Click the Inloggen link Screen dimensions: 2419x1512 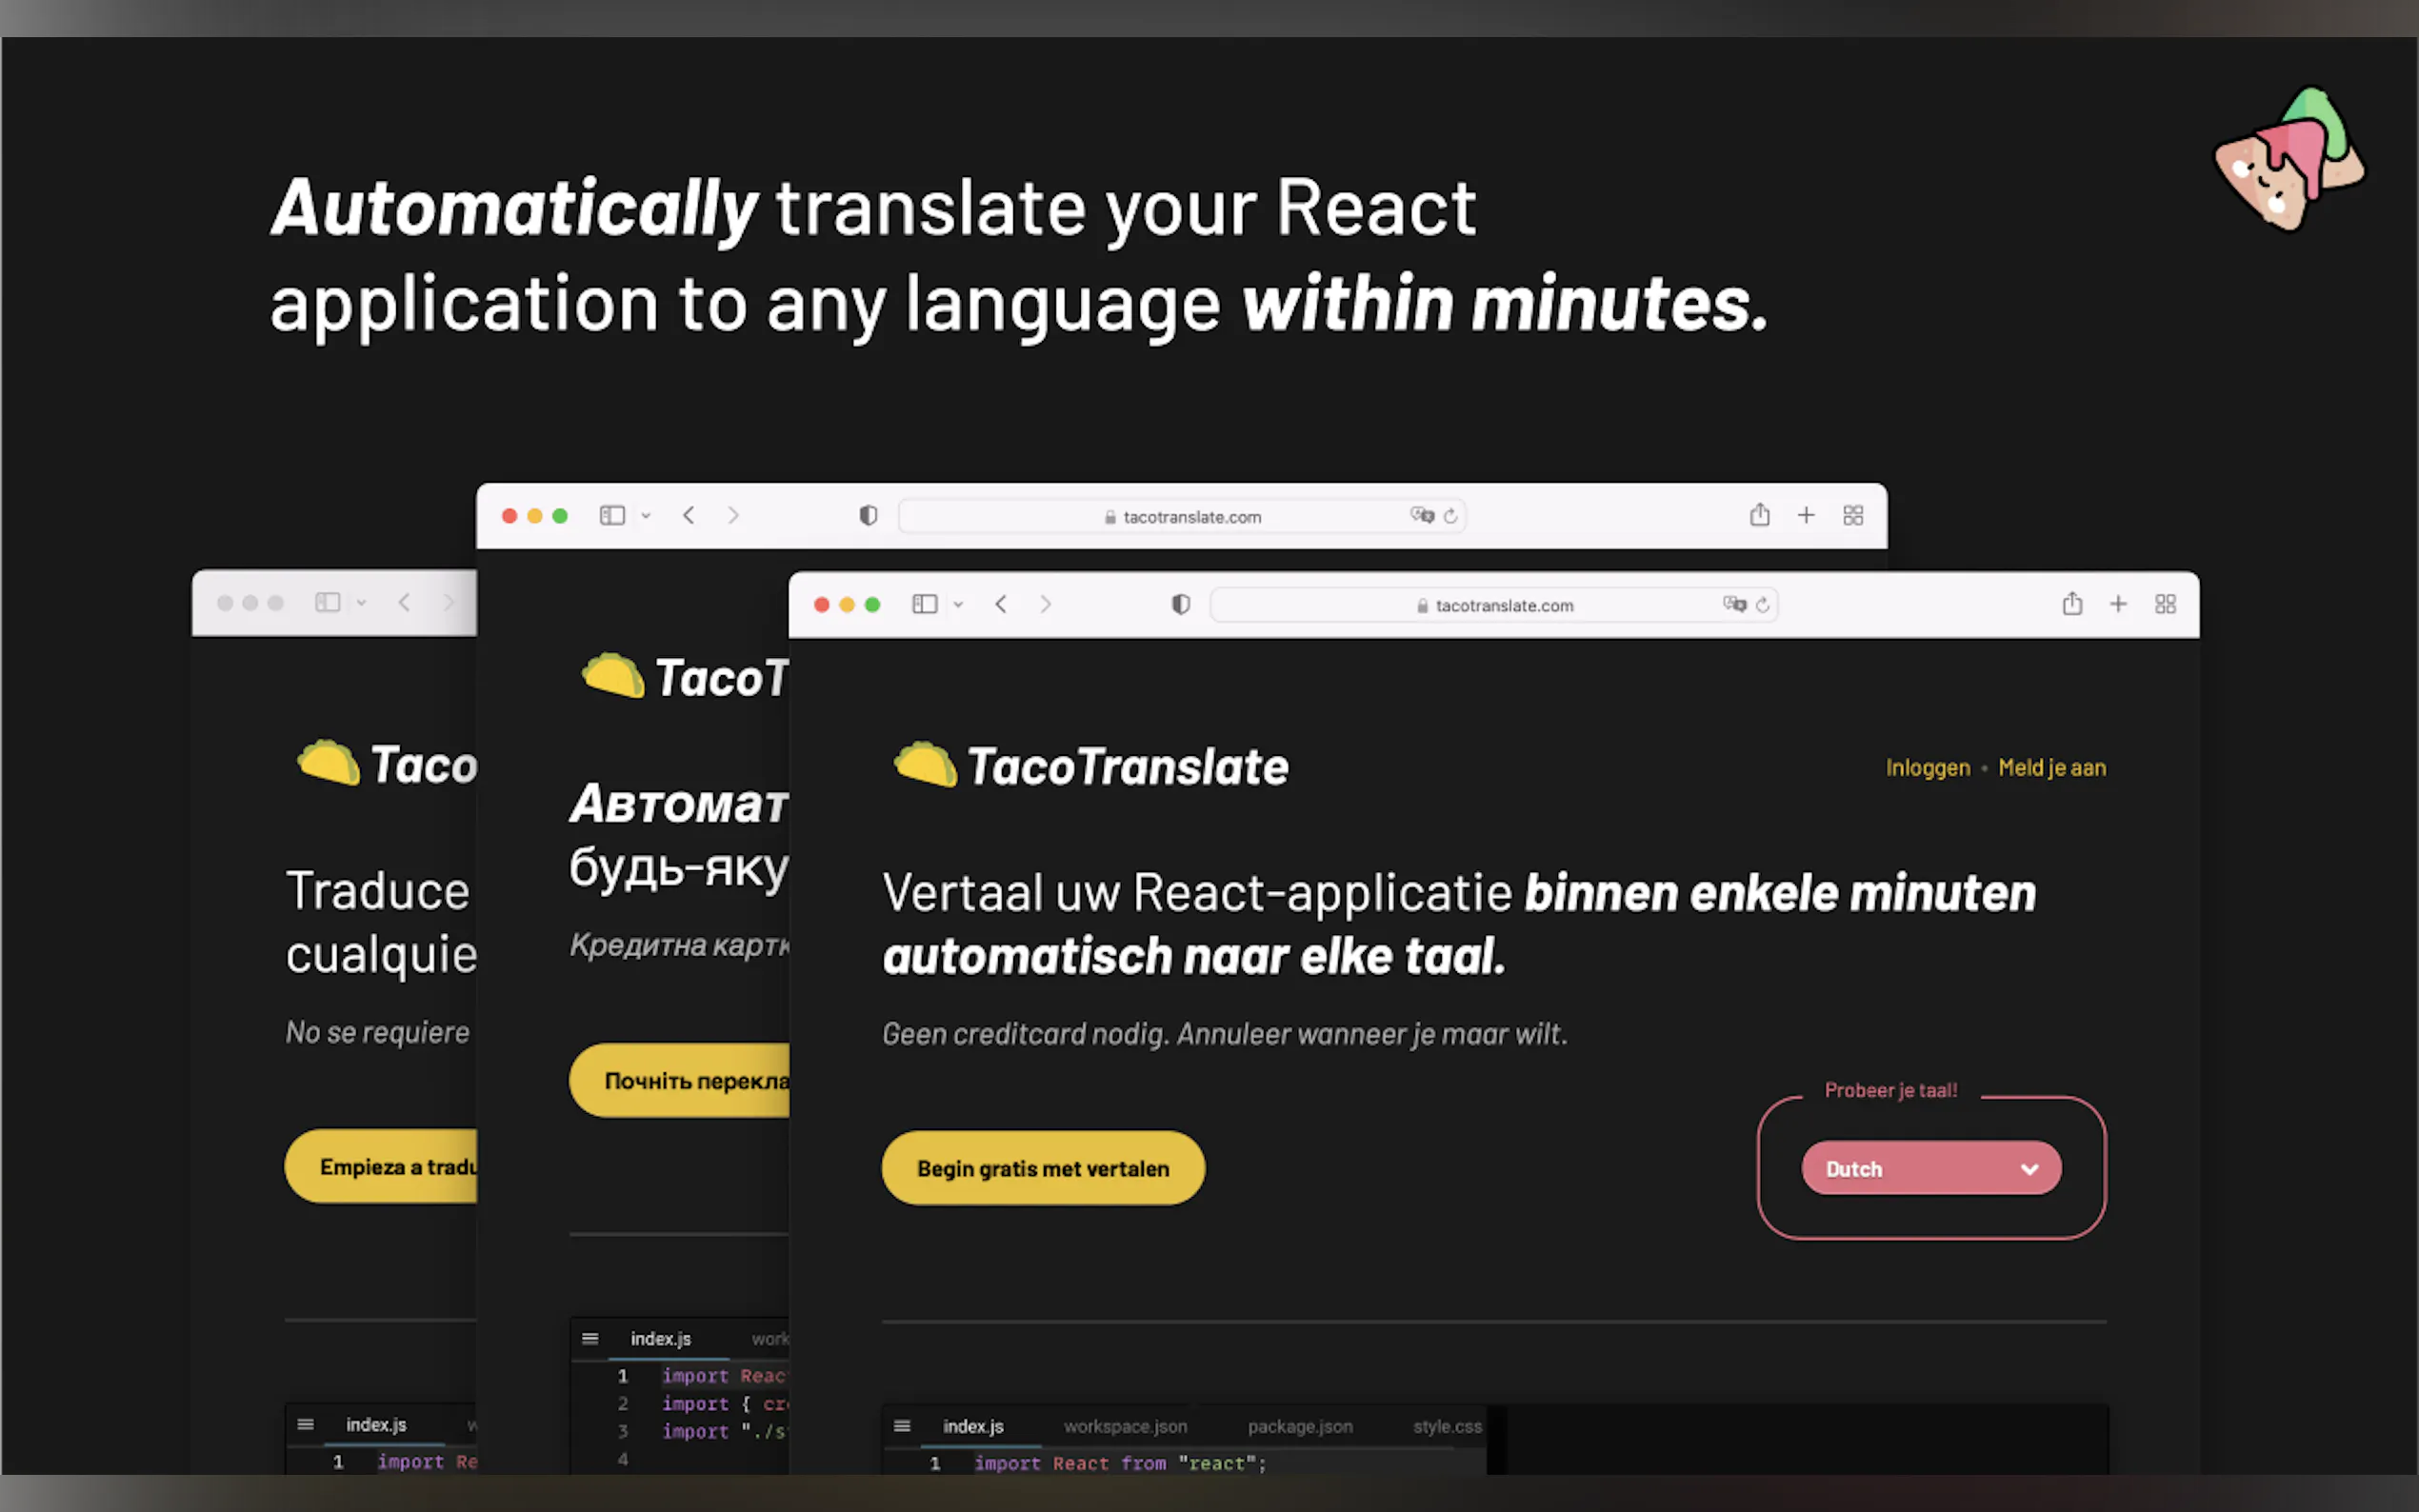pyautogui.click(x=1927, y=768)
